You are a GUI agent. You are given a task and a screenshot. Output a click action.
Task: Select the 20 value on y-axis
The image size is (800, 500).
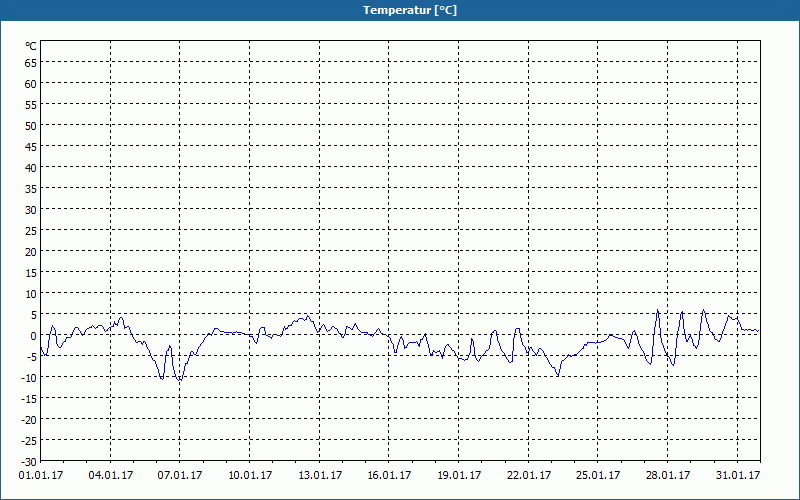pyautogui.click(x=31, y=252)
